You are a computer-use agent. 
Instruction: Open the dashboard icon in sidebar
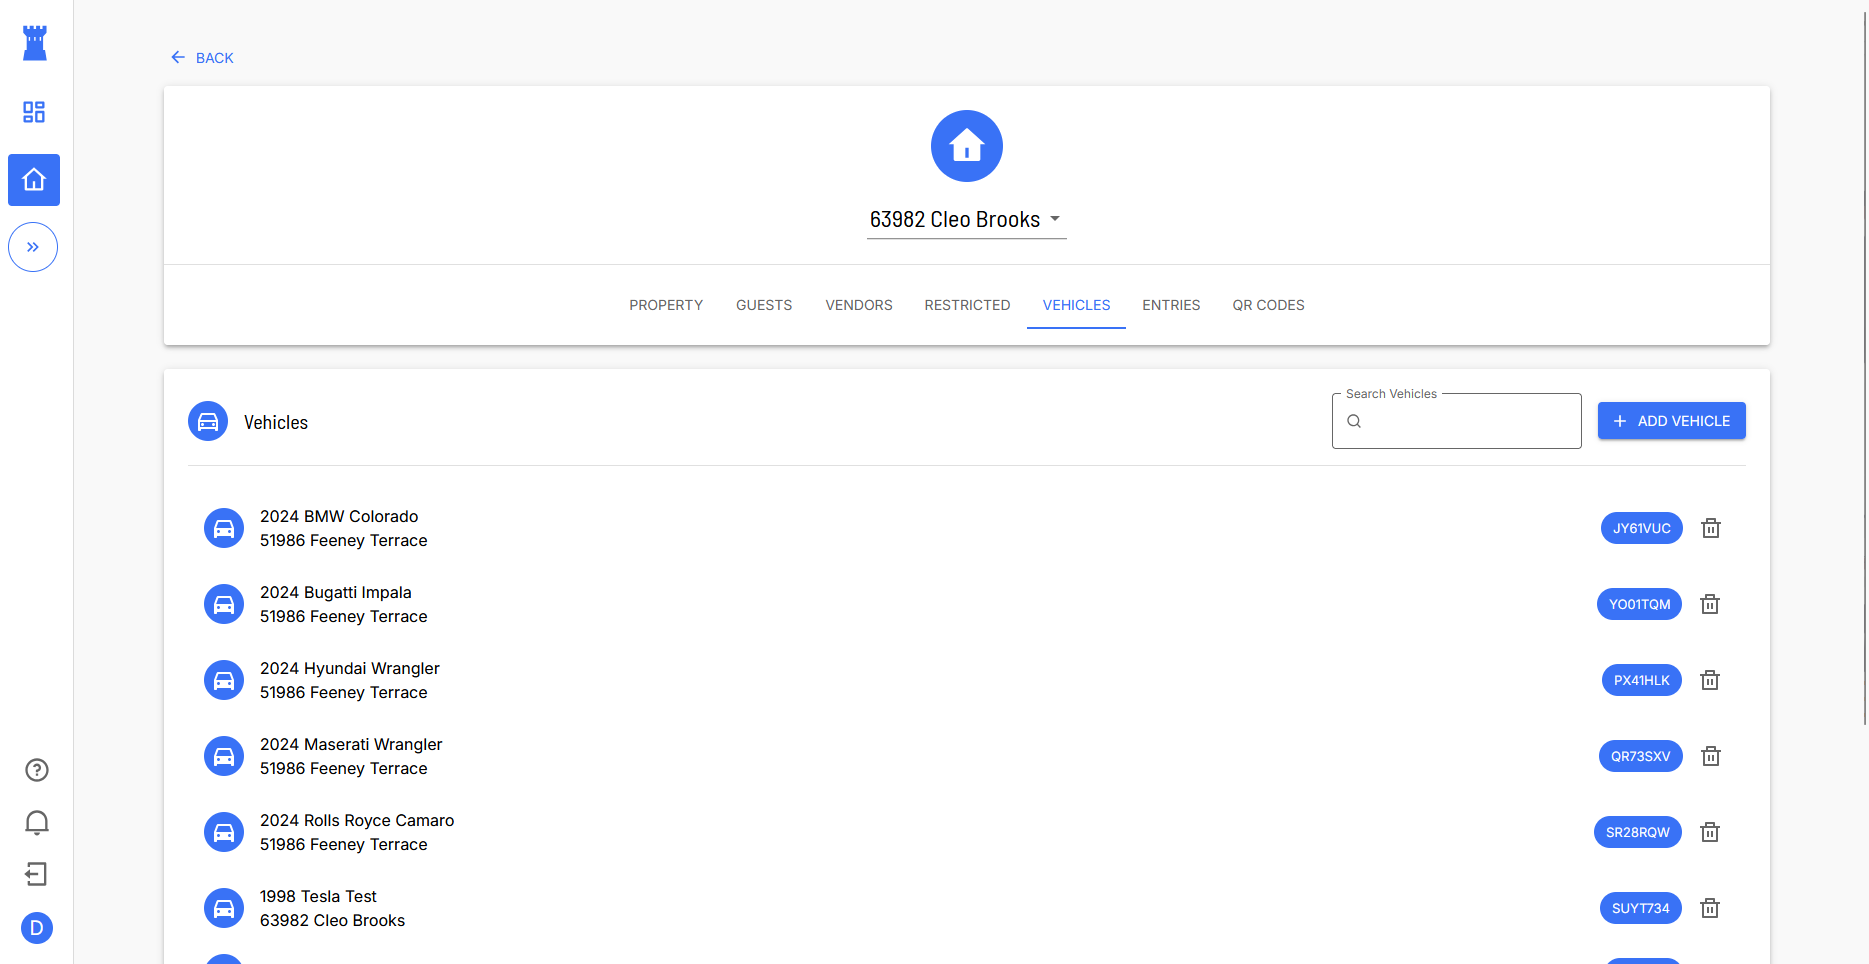(x=34, y=112)
